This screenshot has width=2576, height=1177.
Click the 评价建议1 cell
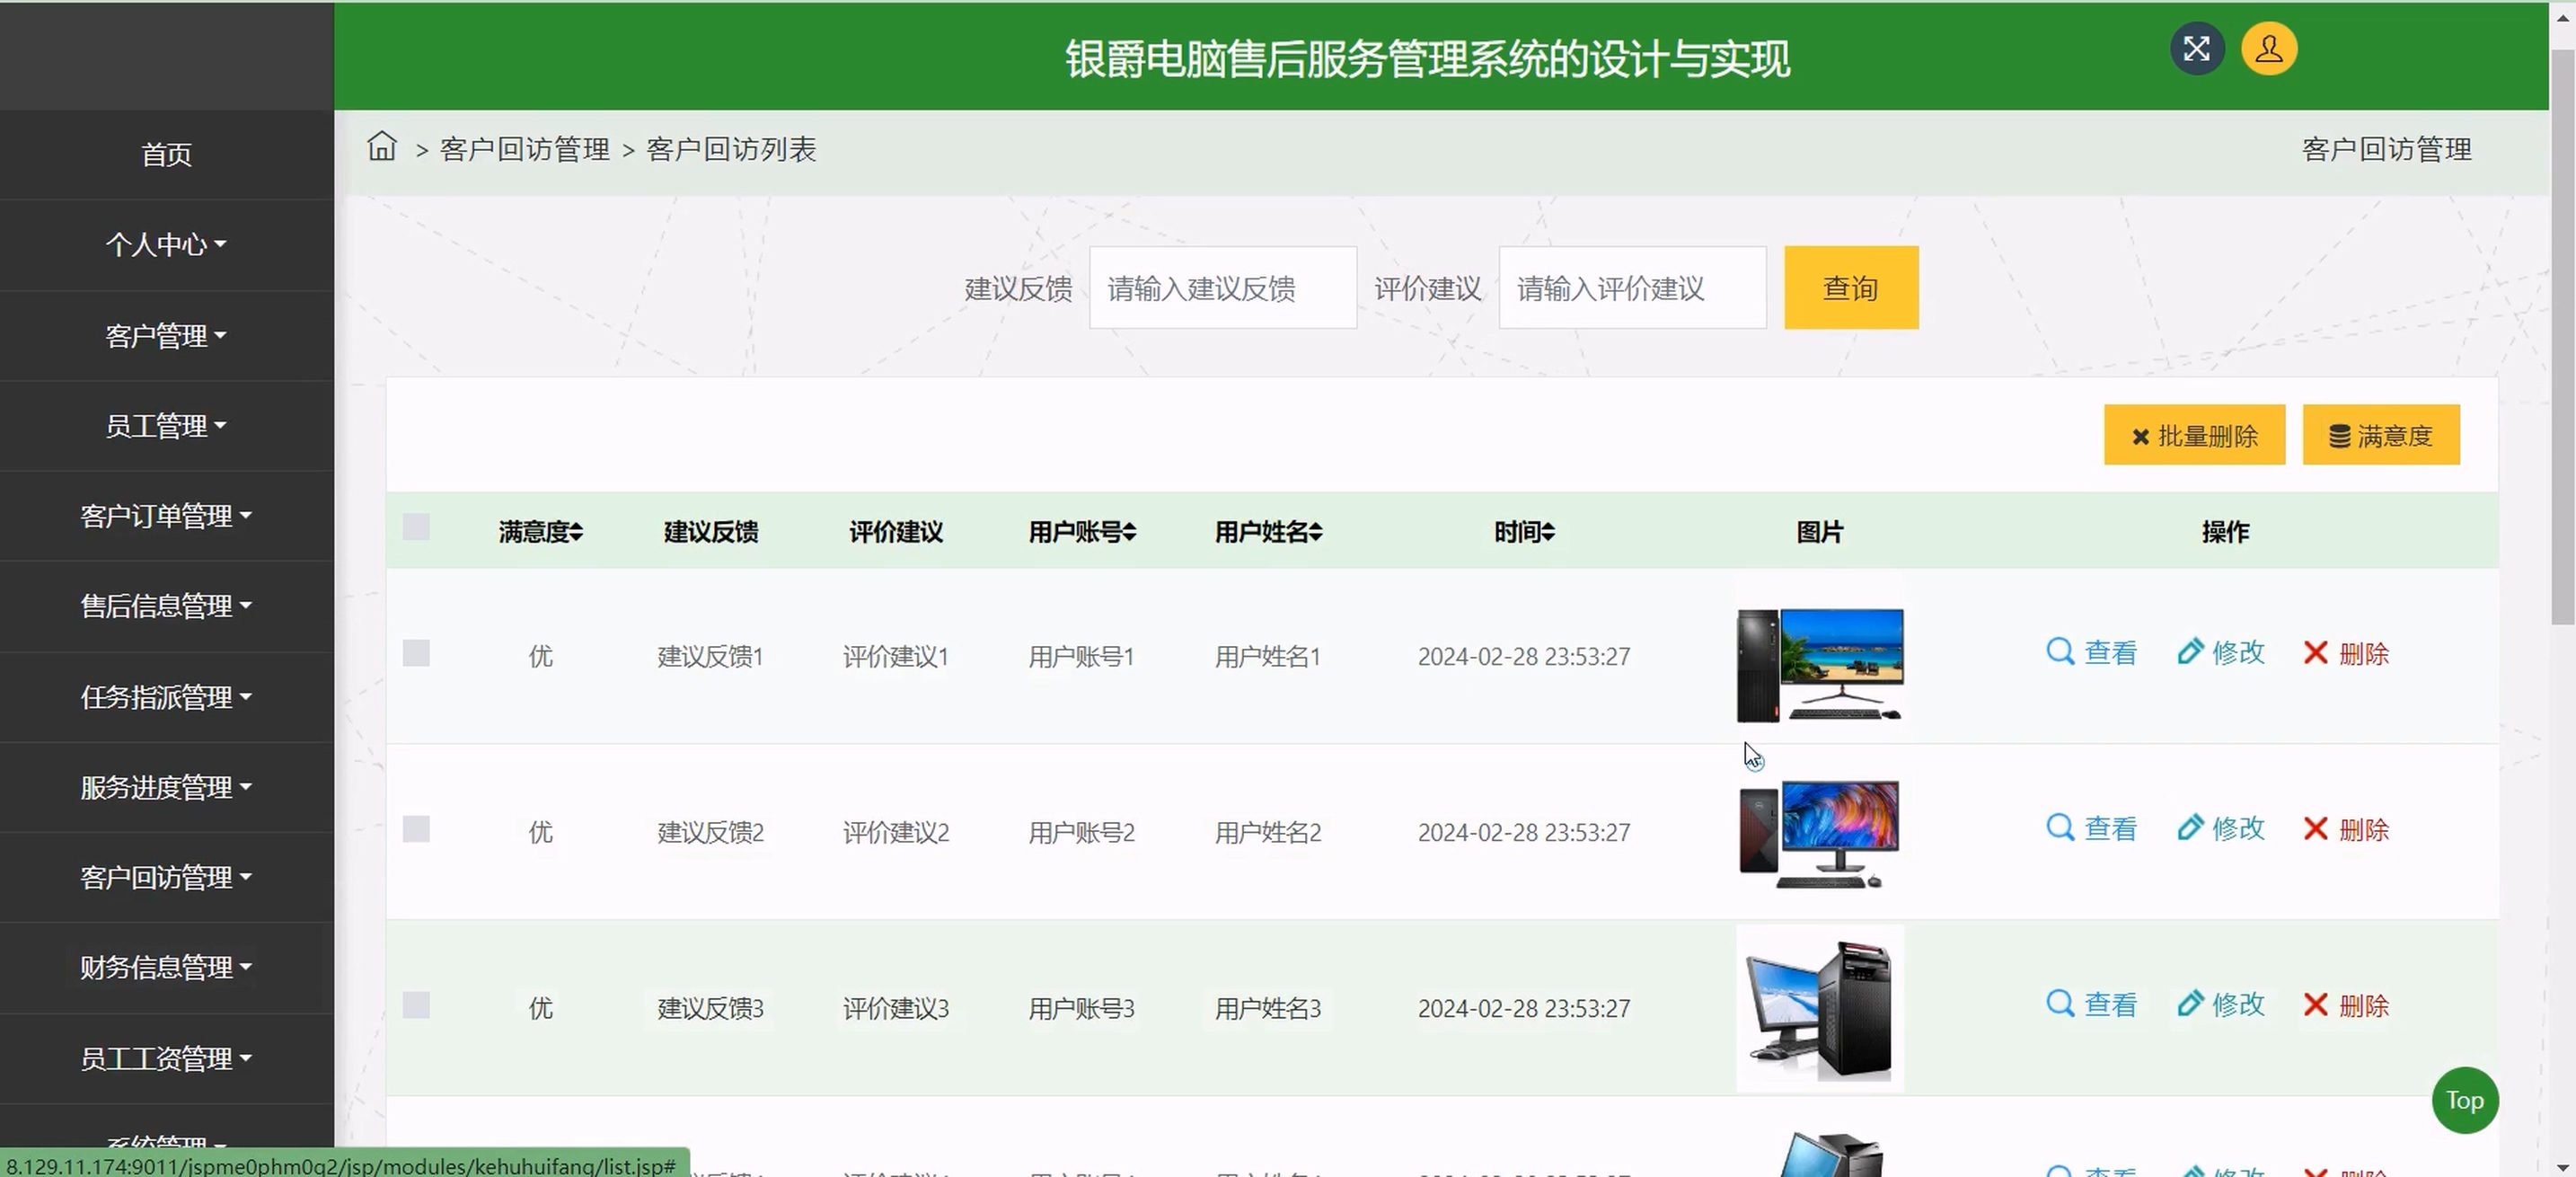coord(896,656)
